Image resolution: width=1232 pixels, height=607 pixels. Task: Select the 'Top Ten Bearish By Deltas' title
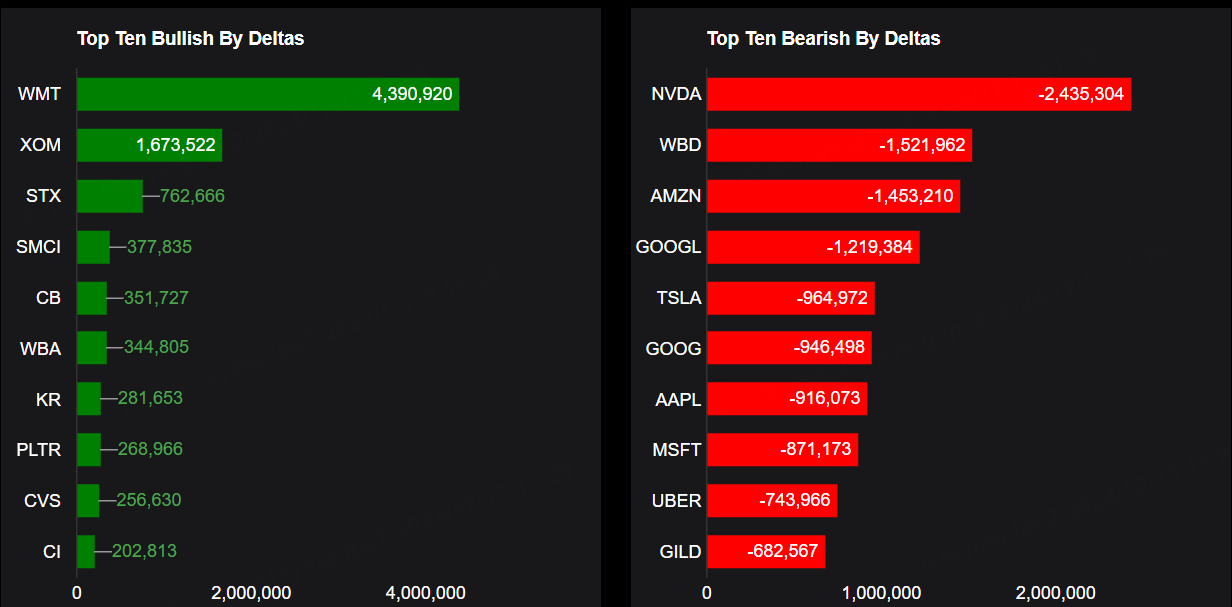(x=823, y=39)
